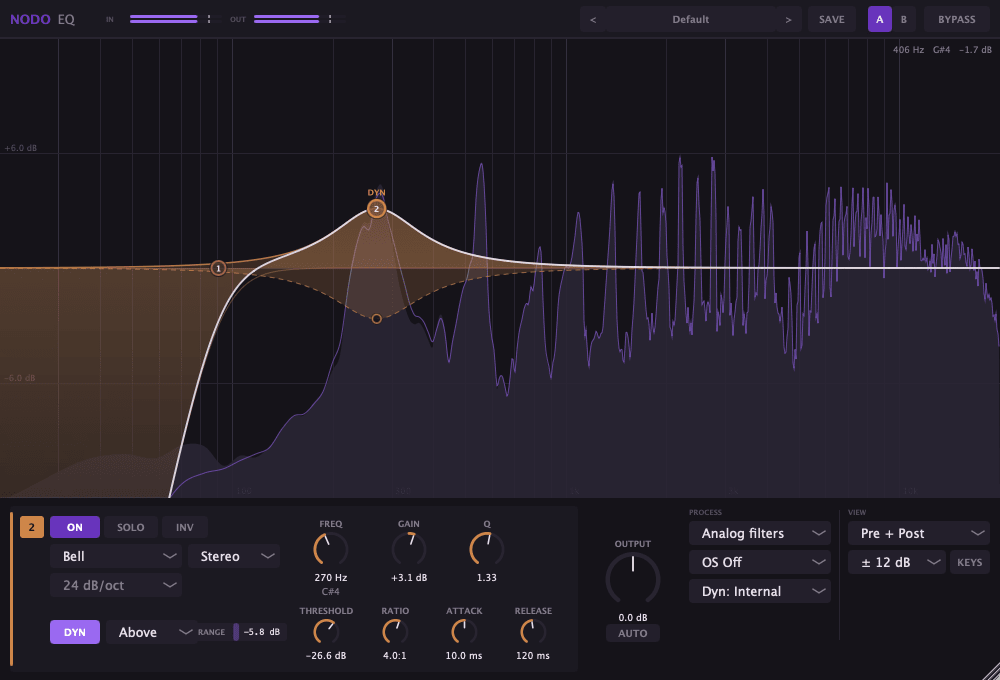Screen dimensions: 1000x680
Task: Select EQ band node 2 on graph
Action: [x=376, y=209]
